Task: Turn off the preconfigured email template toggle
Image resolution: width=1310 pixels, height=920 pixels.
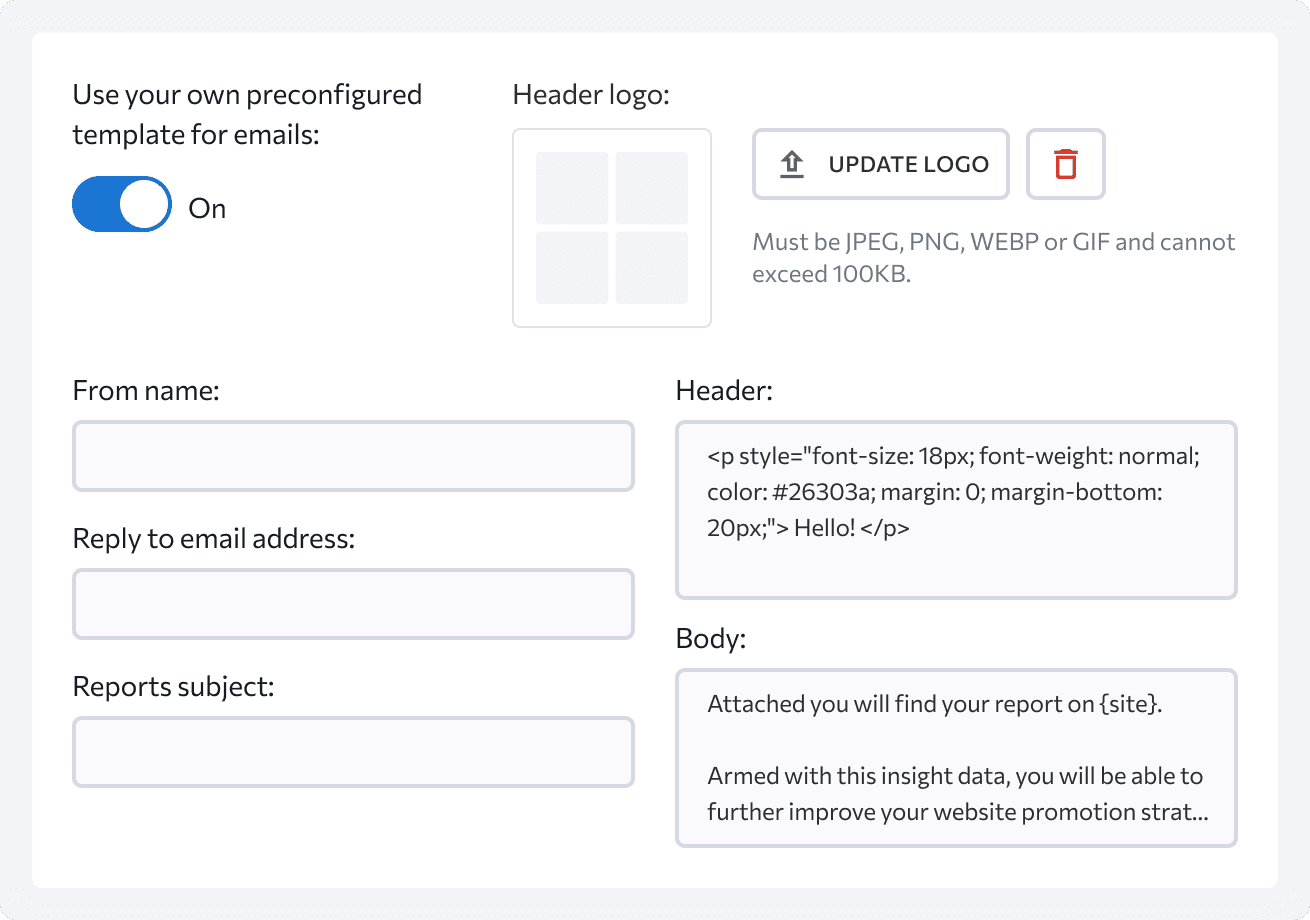Action: 122,205
